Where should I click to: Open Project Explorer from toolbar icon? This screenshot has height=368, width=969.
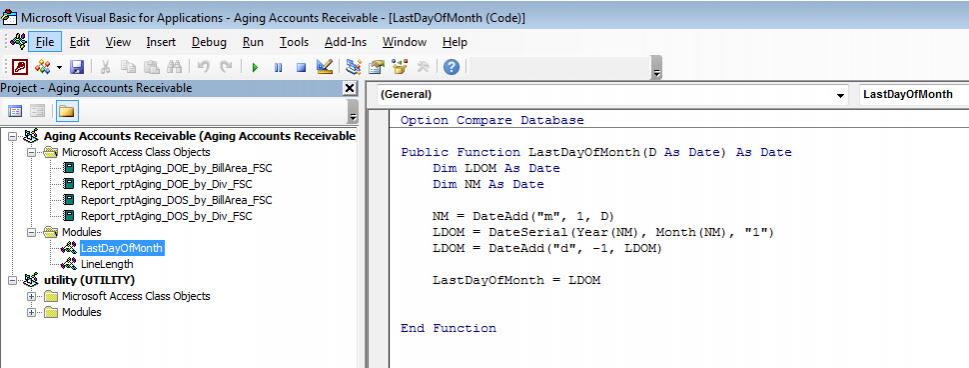point(353,67)
